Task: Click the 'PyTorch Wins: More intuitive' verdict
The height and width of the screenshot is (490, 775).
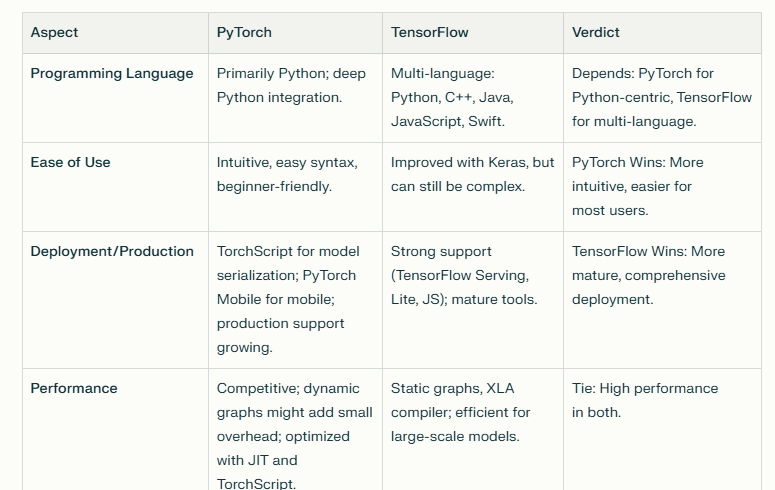Action: point(637,186)
